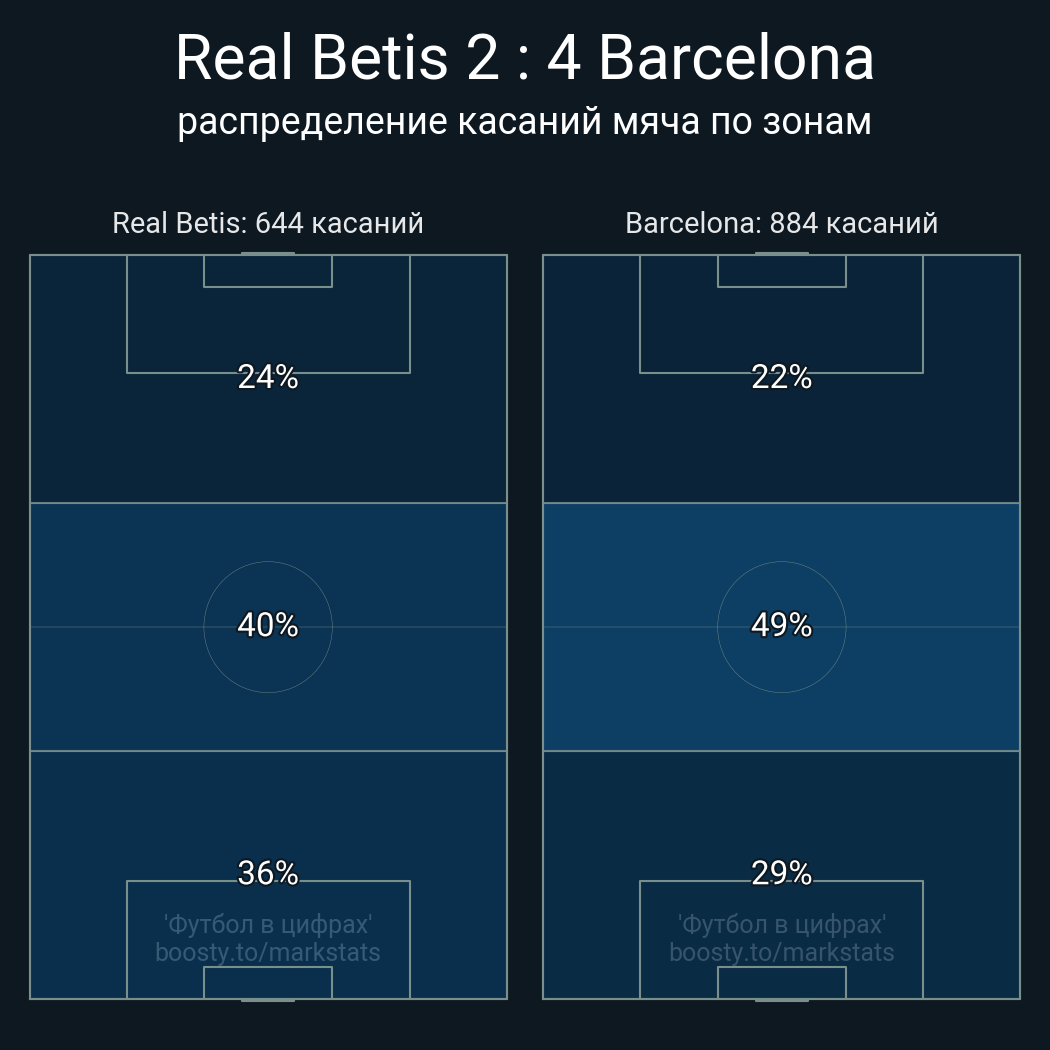Screen dimensions: 1050x1050
Task: Click the bottom six-yard box on Barcelona pitch
Action: (781, 983)
